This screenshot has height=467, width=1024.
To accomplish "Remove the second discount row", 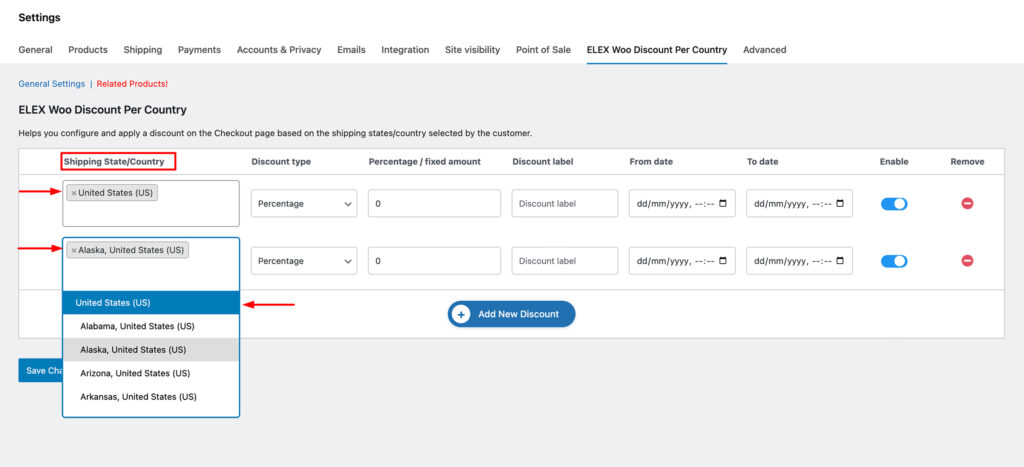I will point(967,261).
